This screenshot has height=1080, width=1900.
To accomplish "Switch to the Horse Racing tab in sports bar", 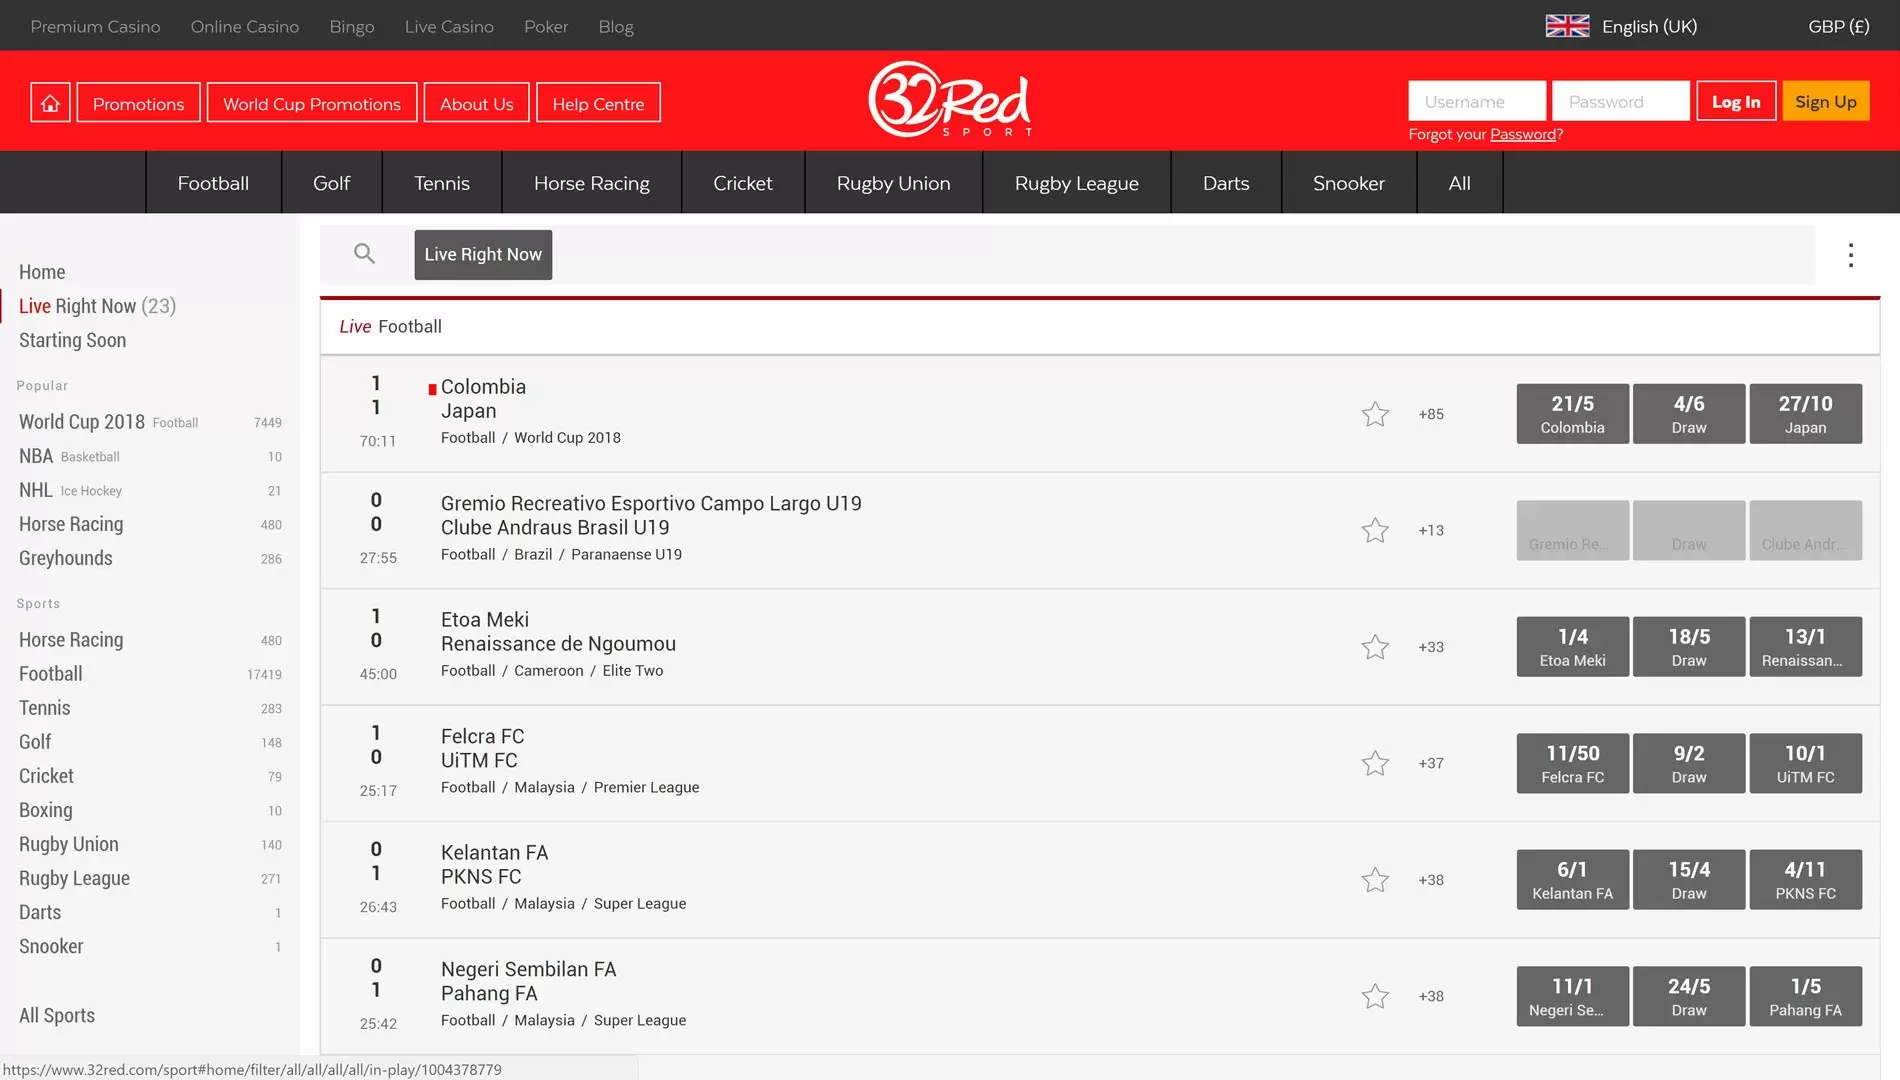I will [x=592, y=183].
